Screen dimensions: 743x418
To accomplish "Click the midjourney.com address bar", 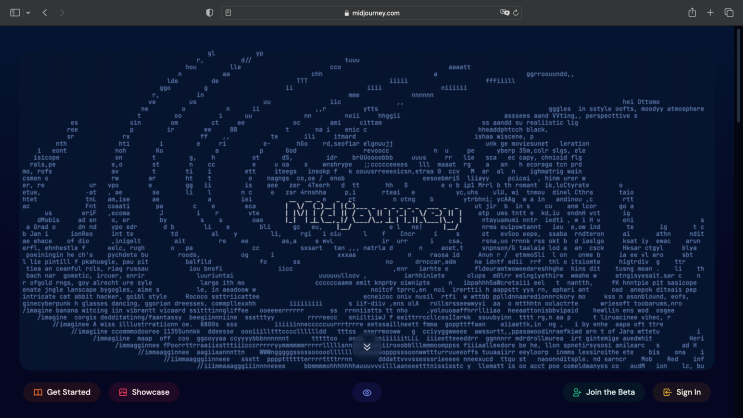I will [x=372, y=13].
